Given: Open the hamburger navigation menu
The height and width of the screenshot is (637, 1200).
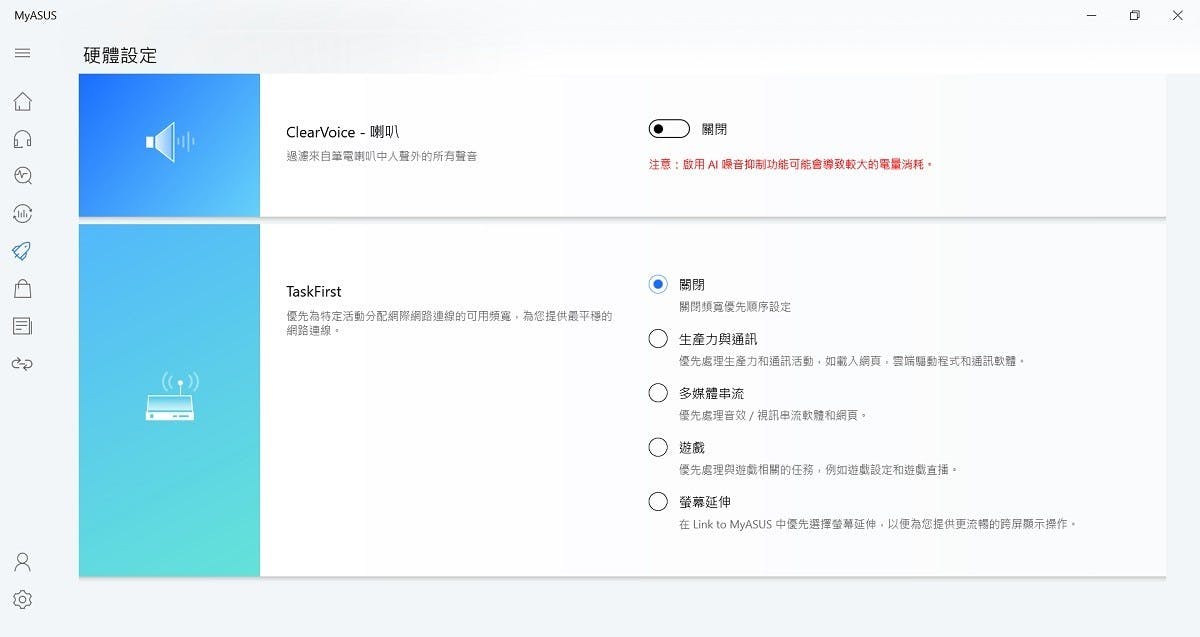Looking at the screenshot, I should click(22, 53).
